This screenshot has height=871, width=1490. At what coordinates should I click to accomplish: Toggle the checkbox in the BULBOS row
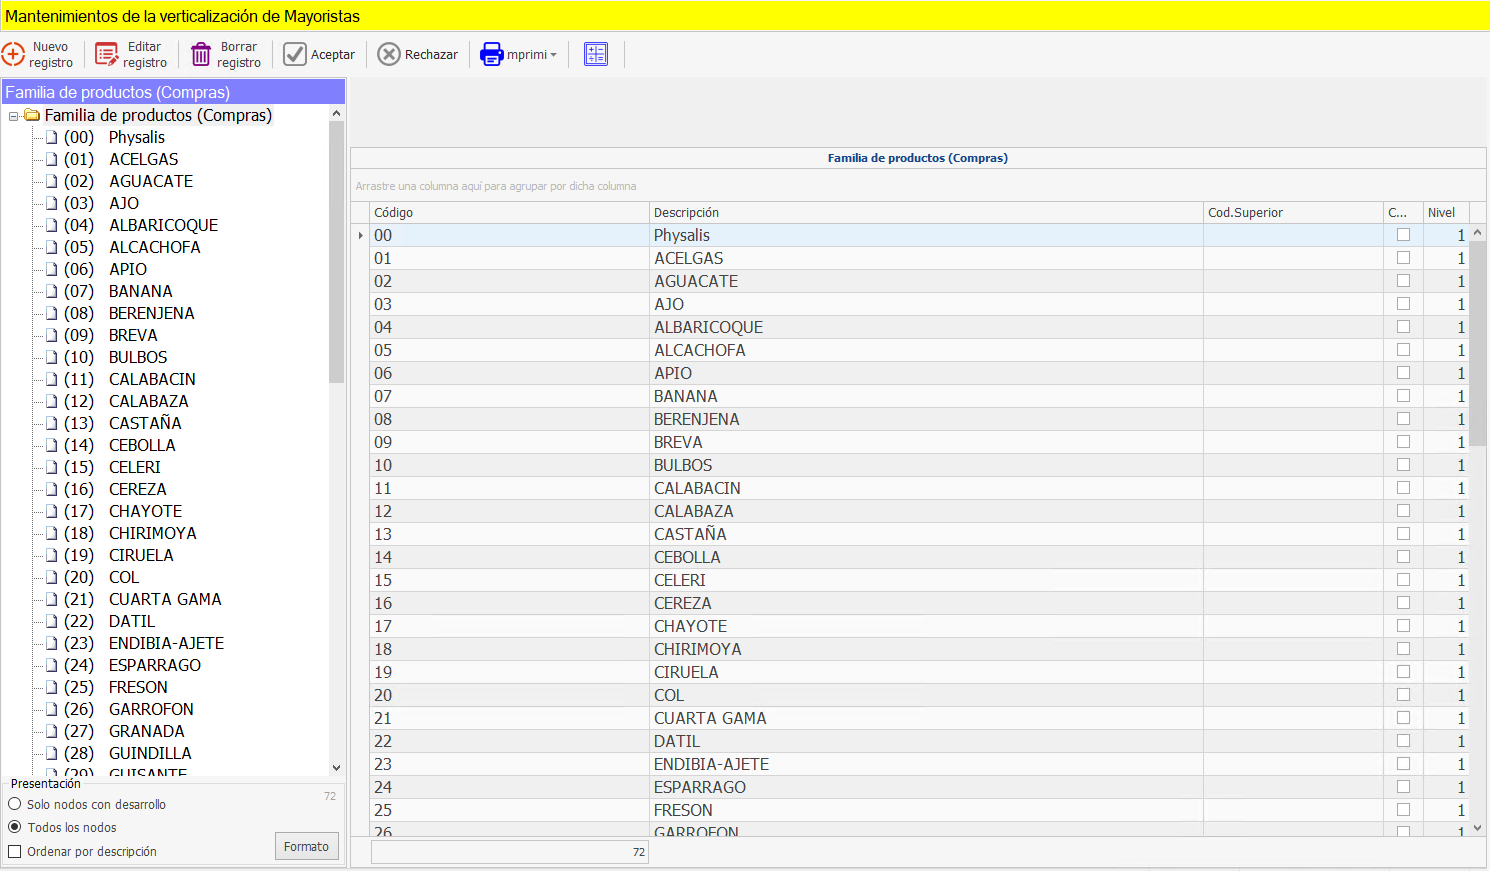coord(1403,465)
